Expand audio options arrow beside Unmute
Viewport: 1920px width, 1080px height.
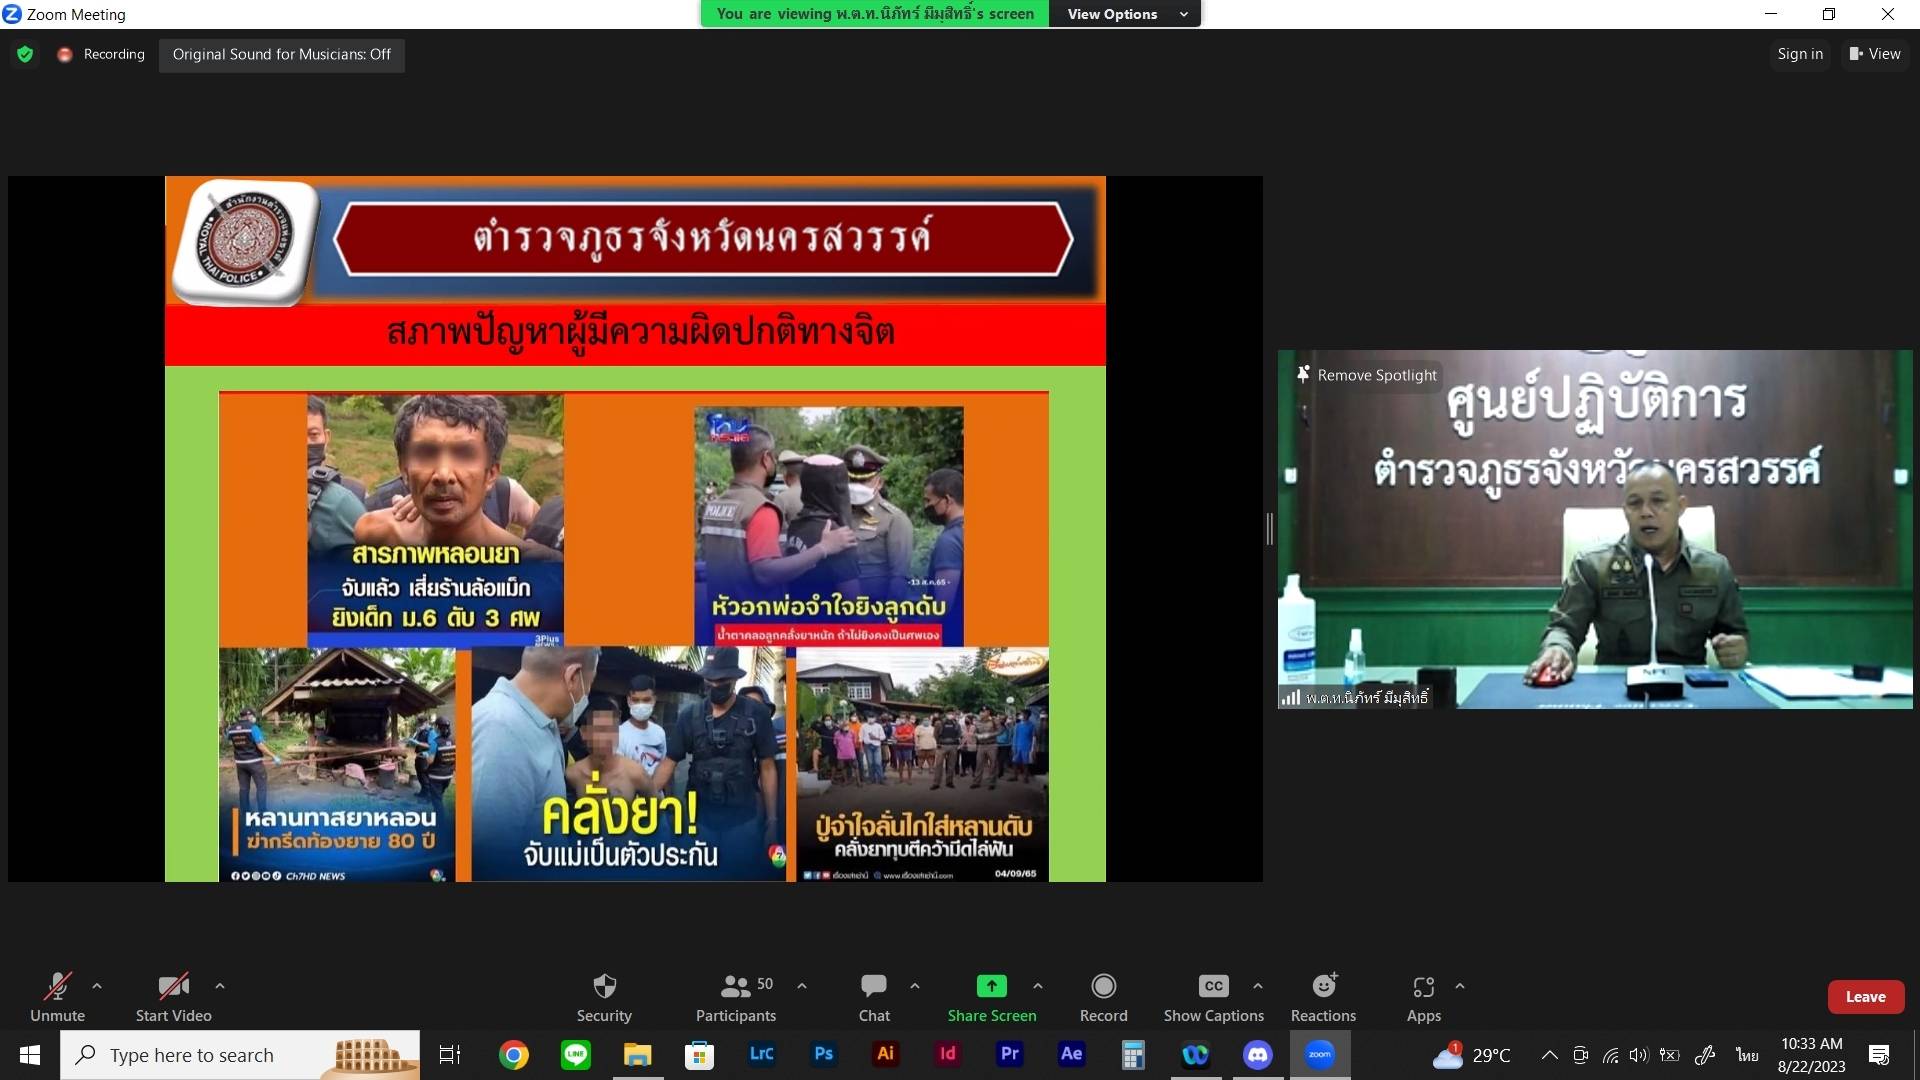coord(97,986)
